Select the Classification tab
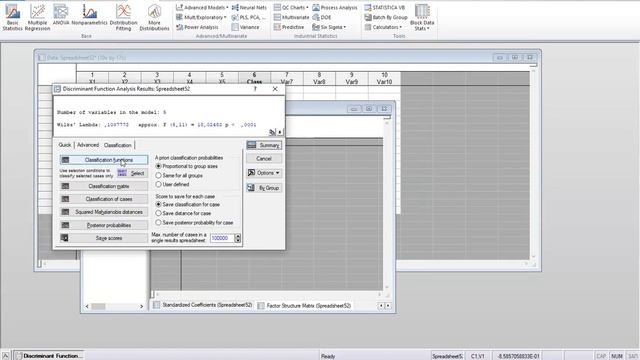Image resolution: width=640 pixels, height=360 pixels. pyautogui.click(x=118, y=145)
